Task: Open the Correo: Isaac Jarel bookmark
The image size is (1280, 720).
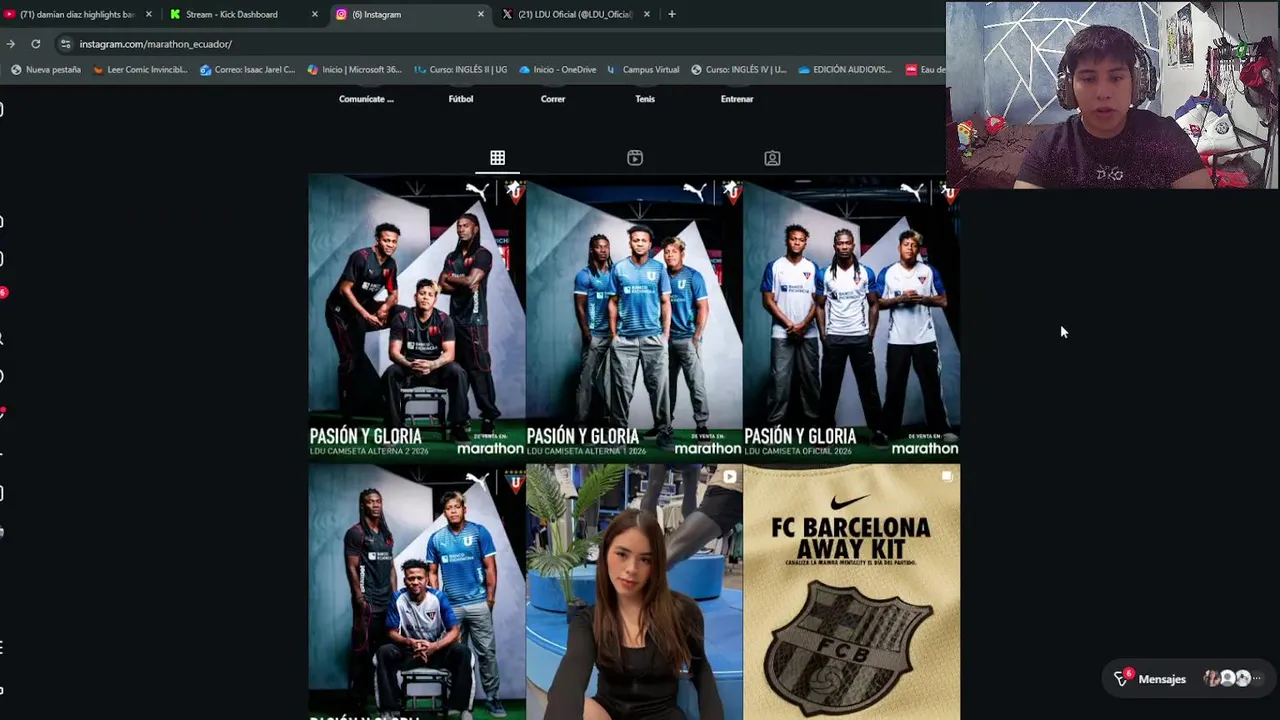Action: tap(247, 70)
